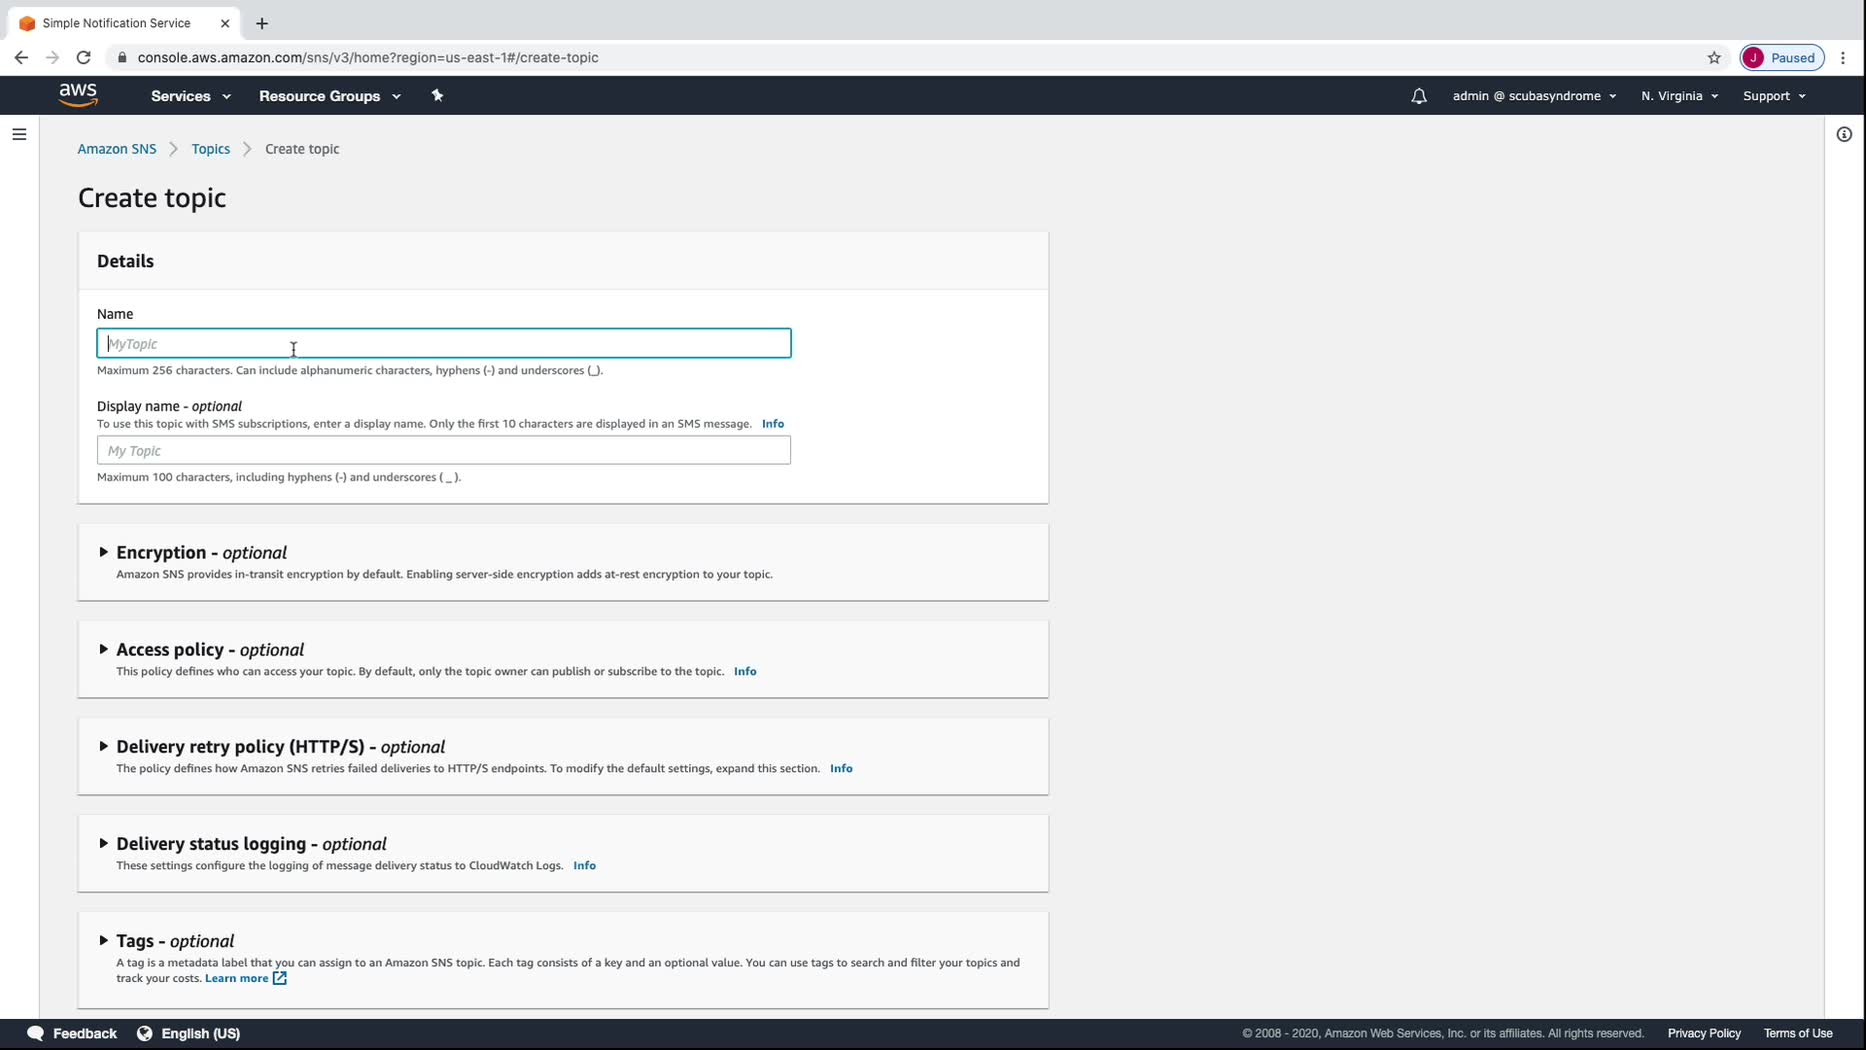Screen dimensions: 1866x1050
Task: Open the Learn more link in Tags
Action: tap(237, 978)
